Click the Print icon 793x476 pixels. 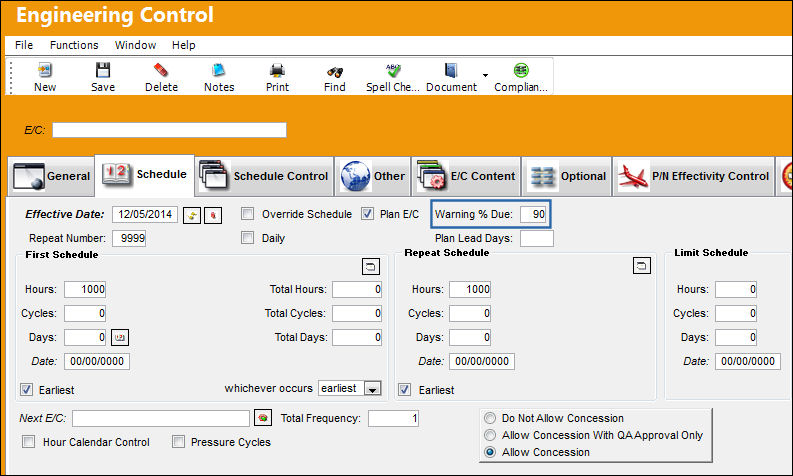(x=277, y=70)
